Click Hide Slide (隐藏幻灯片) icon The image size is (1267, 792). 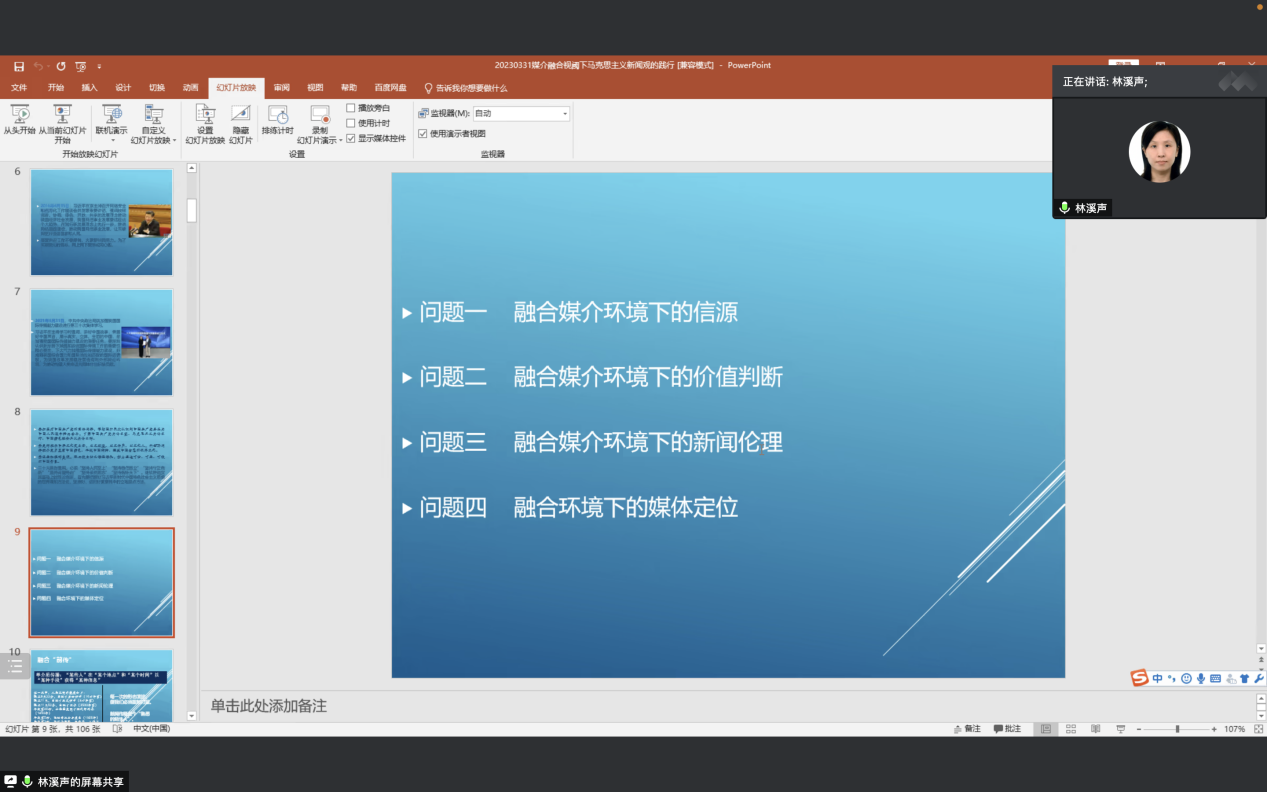[x=240, y=115]
